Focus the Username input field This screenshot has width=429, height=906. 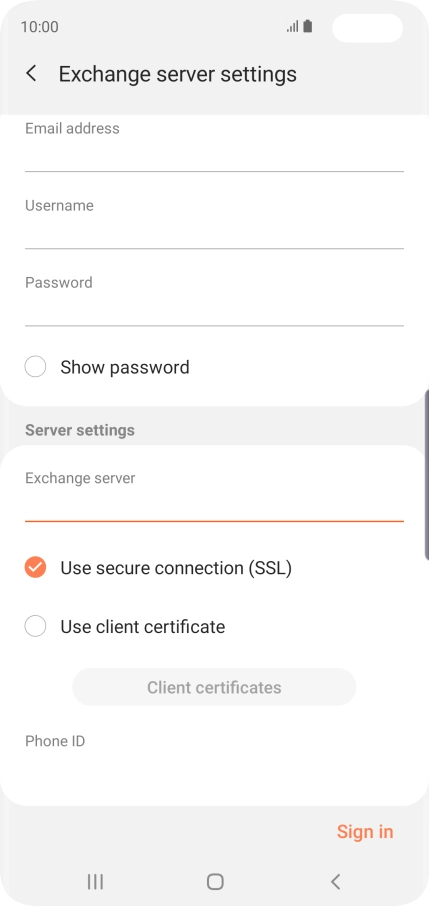pyautogui.click(x=214, y=223)
